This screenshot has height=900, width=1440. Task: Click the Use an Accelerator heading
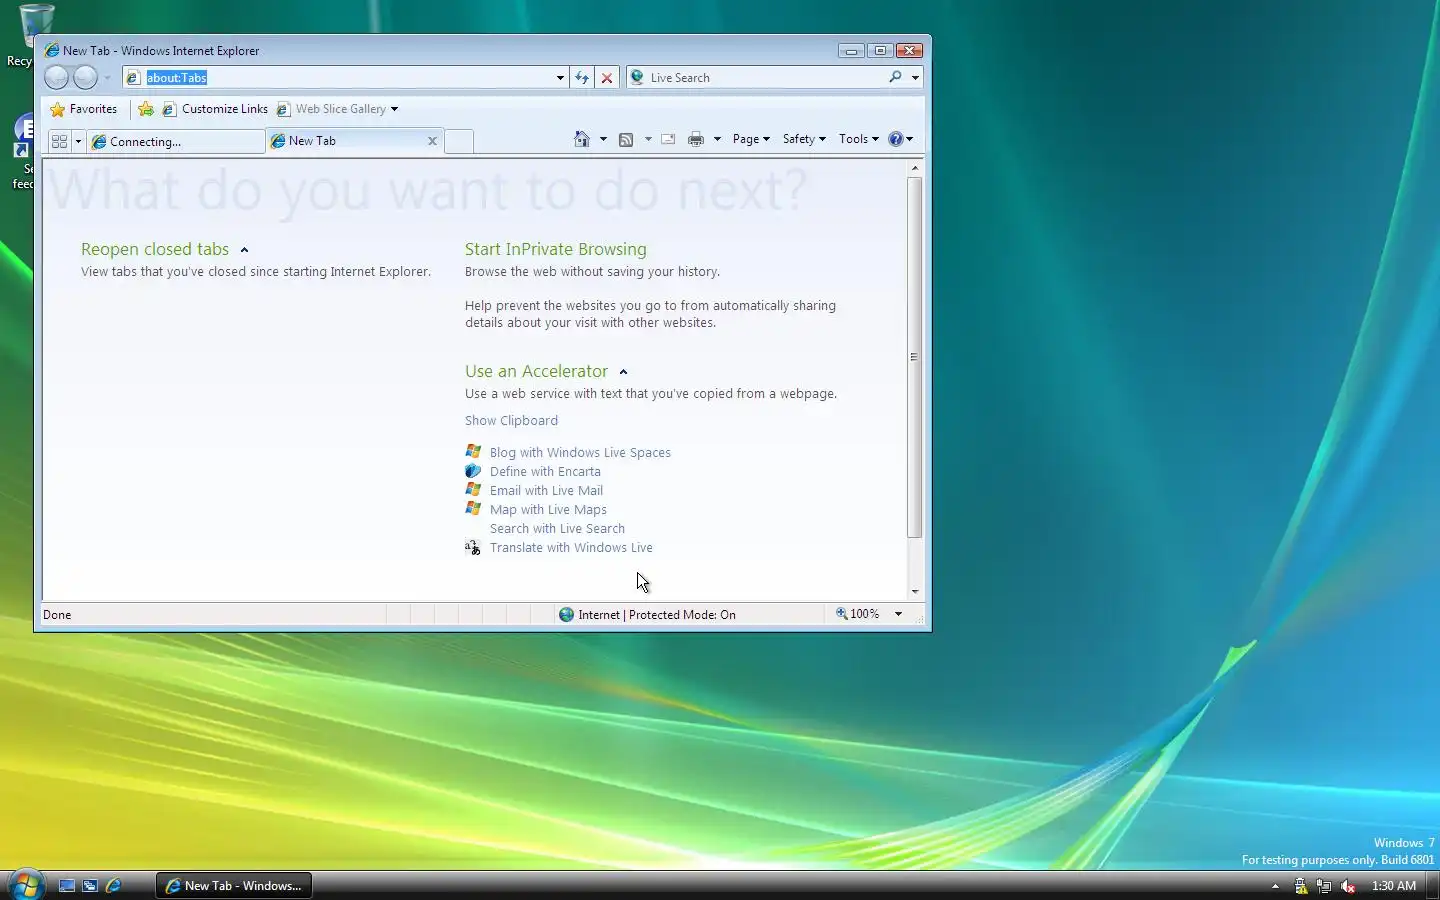536,371
